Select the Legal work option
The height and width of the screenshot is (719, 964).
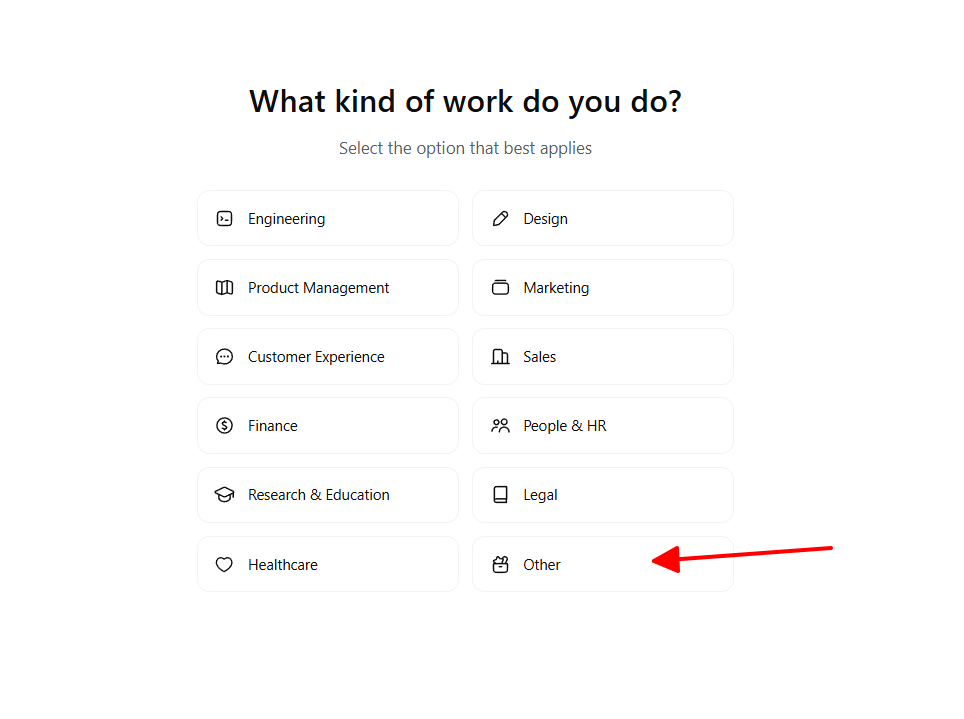[602, 495]
